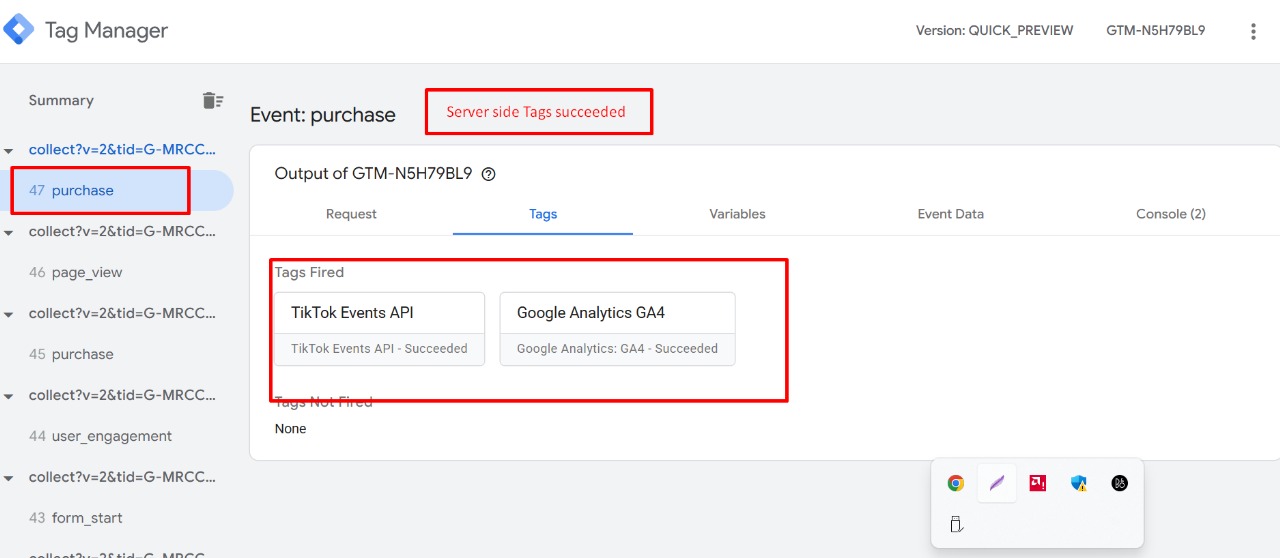Click the Tag Manager title text

106,31
